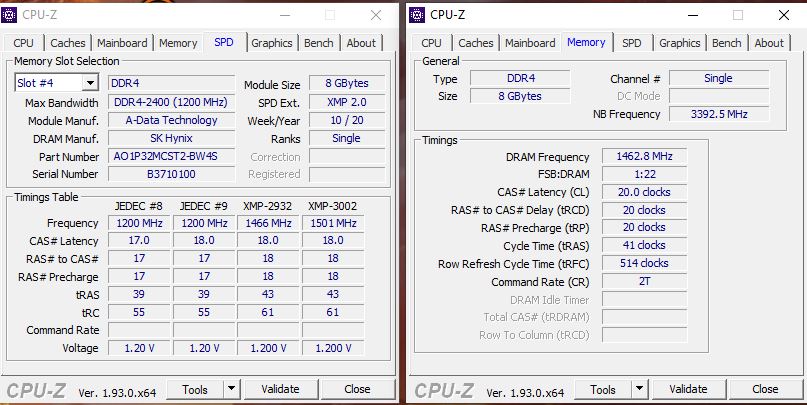Click NB Frequency 3392.5 MHz value

[719, 114]
